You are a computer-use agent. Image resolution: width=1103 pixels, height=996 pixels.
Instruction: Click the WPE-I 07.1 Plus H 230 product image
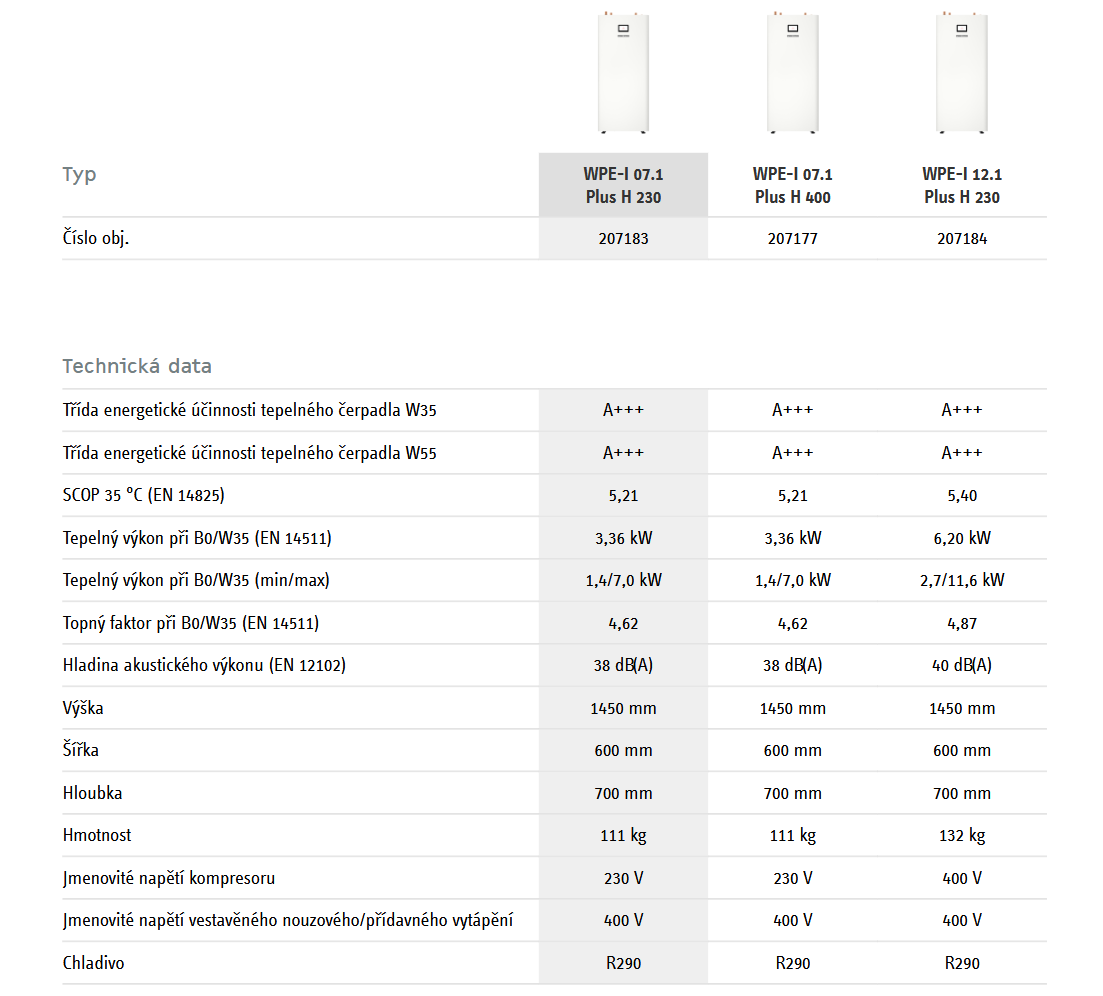coord(623,72)
